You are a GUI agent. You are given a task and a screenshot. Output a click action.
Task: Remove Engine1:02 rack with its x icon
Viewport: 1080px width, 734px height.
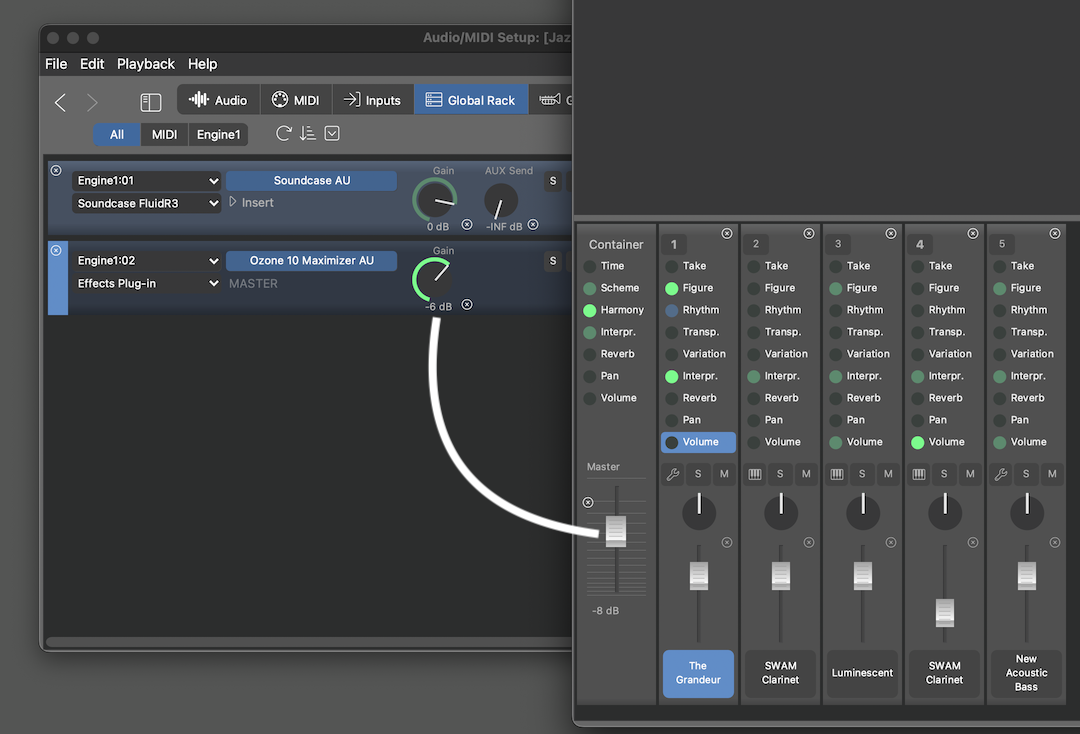click(x=56, y=251)
